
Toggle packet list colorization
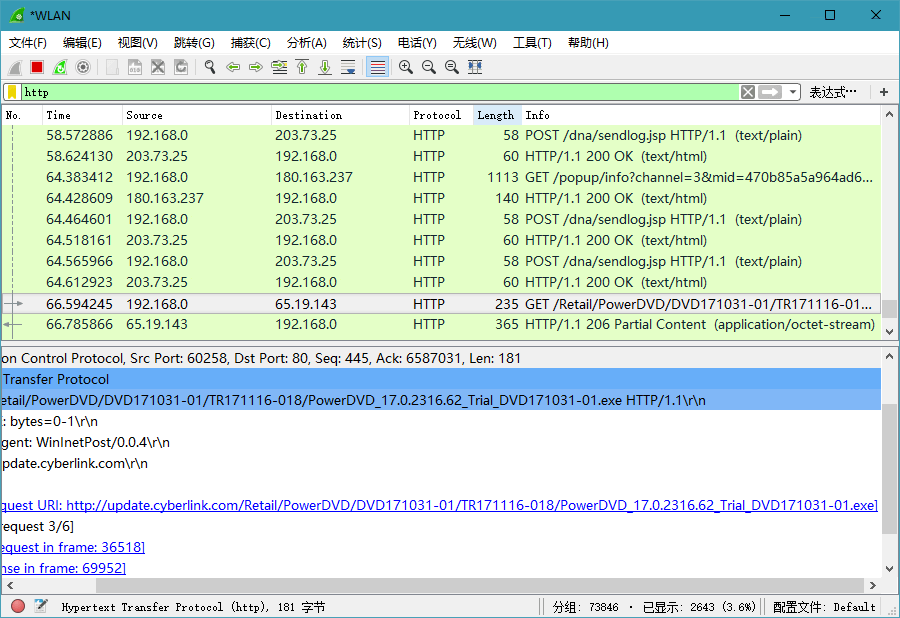coord(377,67)
